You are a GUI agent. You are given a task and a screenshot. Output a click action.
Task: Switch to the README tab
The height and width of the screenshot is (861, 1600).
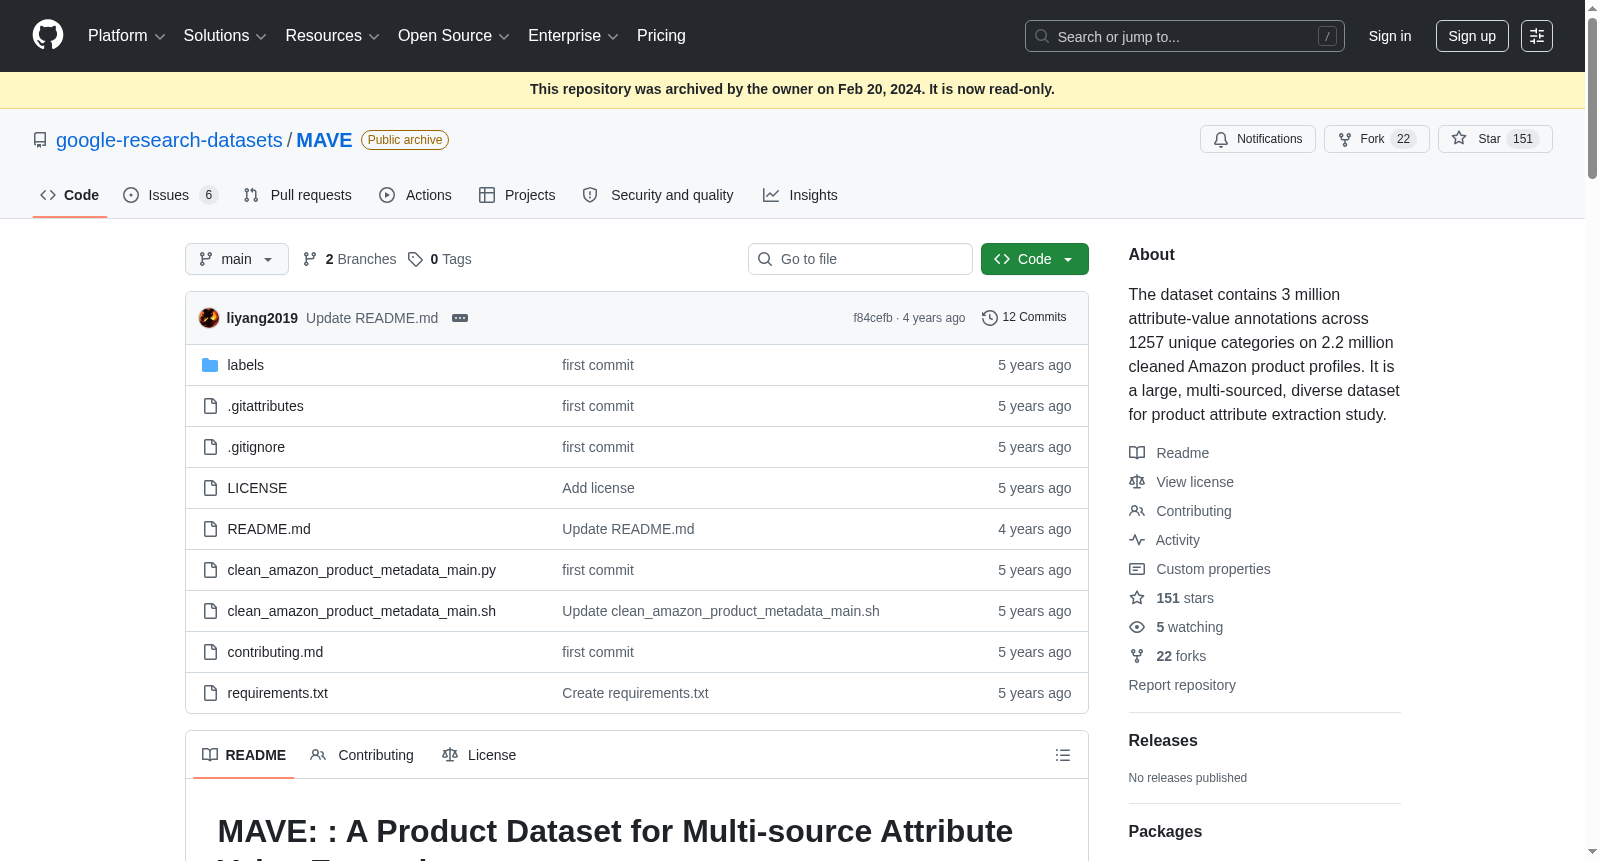coord(244,755)
